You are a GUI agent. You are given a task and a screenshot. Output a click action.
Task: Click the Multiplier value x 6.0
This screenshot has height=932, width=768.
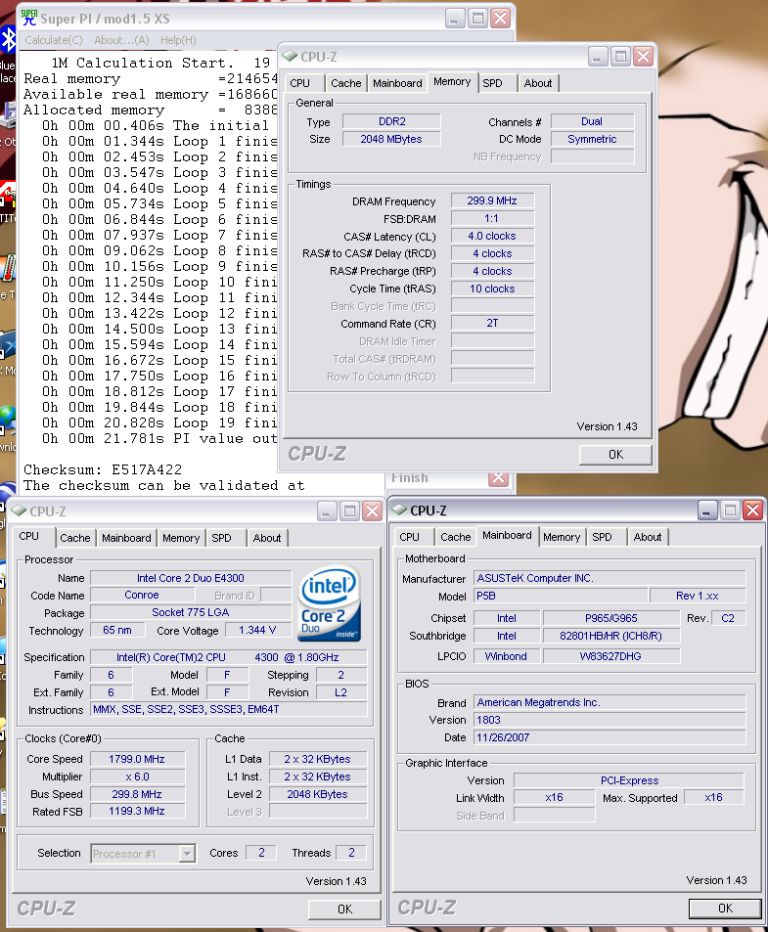137,776
